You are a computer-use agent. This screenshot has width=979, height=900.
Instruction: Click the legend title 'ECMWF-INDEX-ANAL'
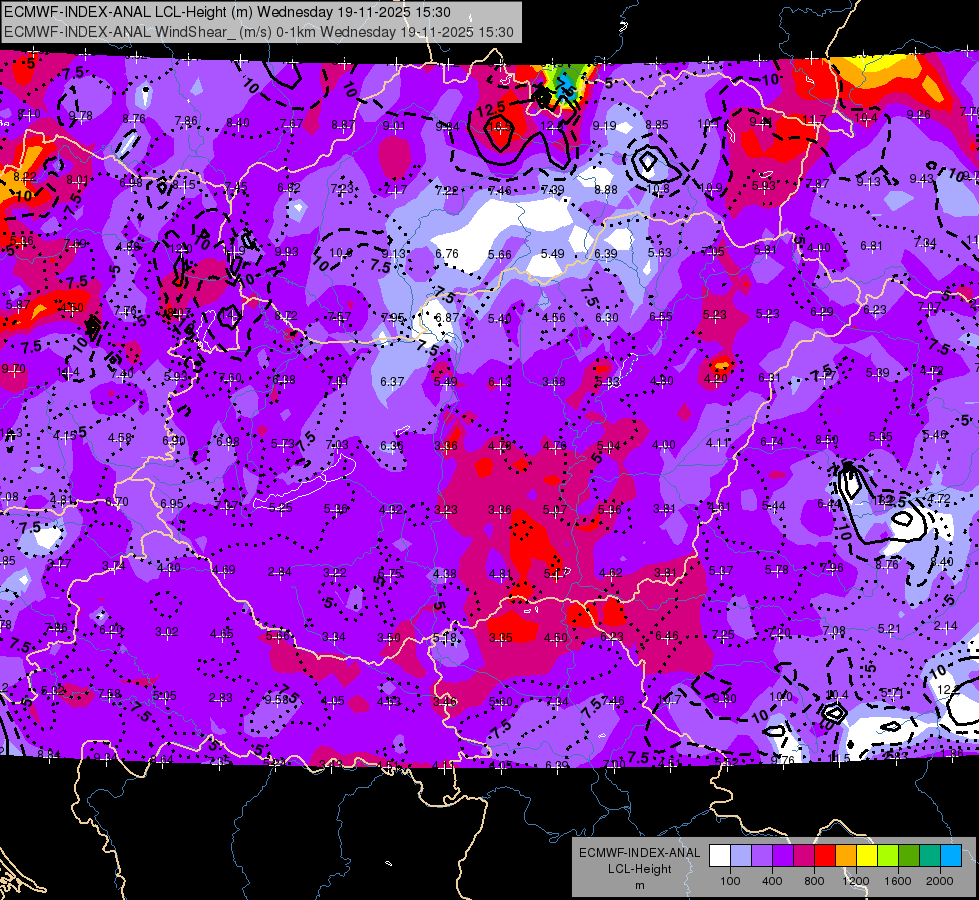pyautogui.click(x=639, y=853)
